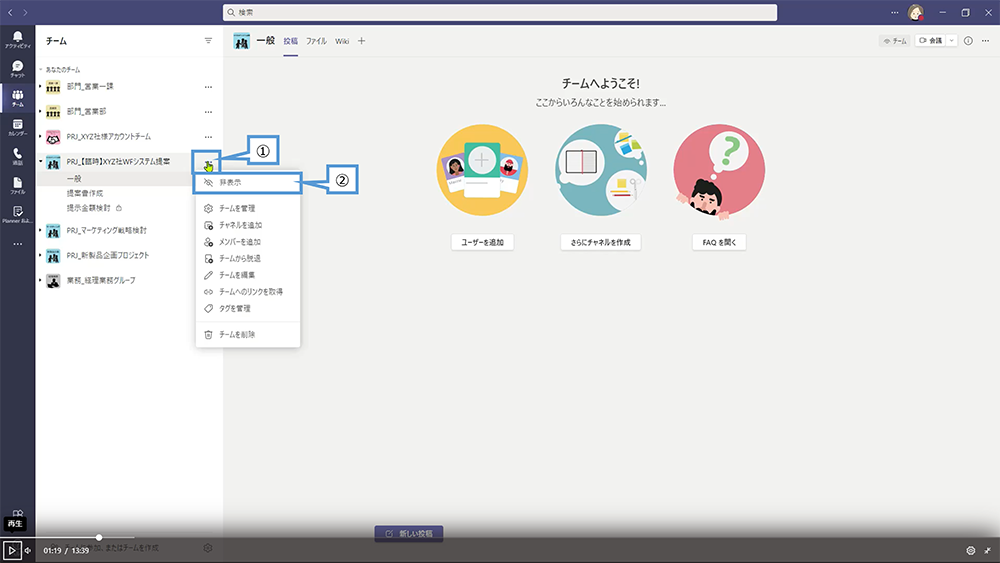The height and width of the screenshot is (563, 1000).
Task: Open channel info icon
Action: coord(968,41)
